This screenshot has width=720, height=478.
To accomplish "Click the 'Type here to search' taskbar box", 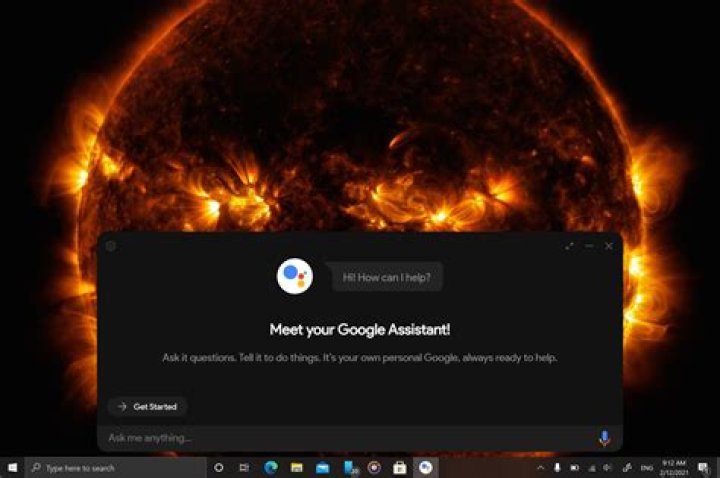I will point(116,468).
